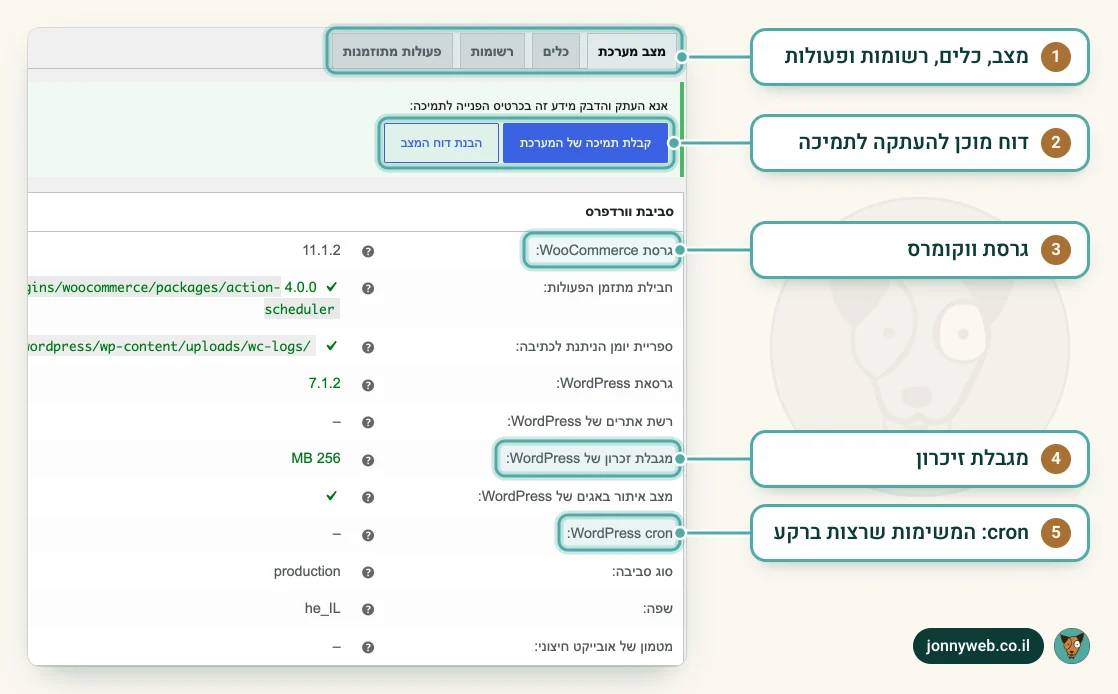Click the wp-content/uploads/wc-logs/ path

[x=170, y=347]
